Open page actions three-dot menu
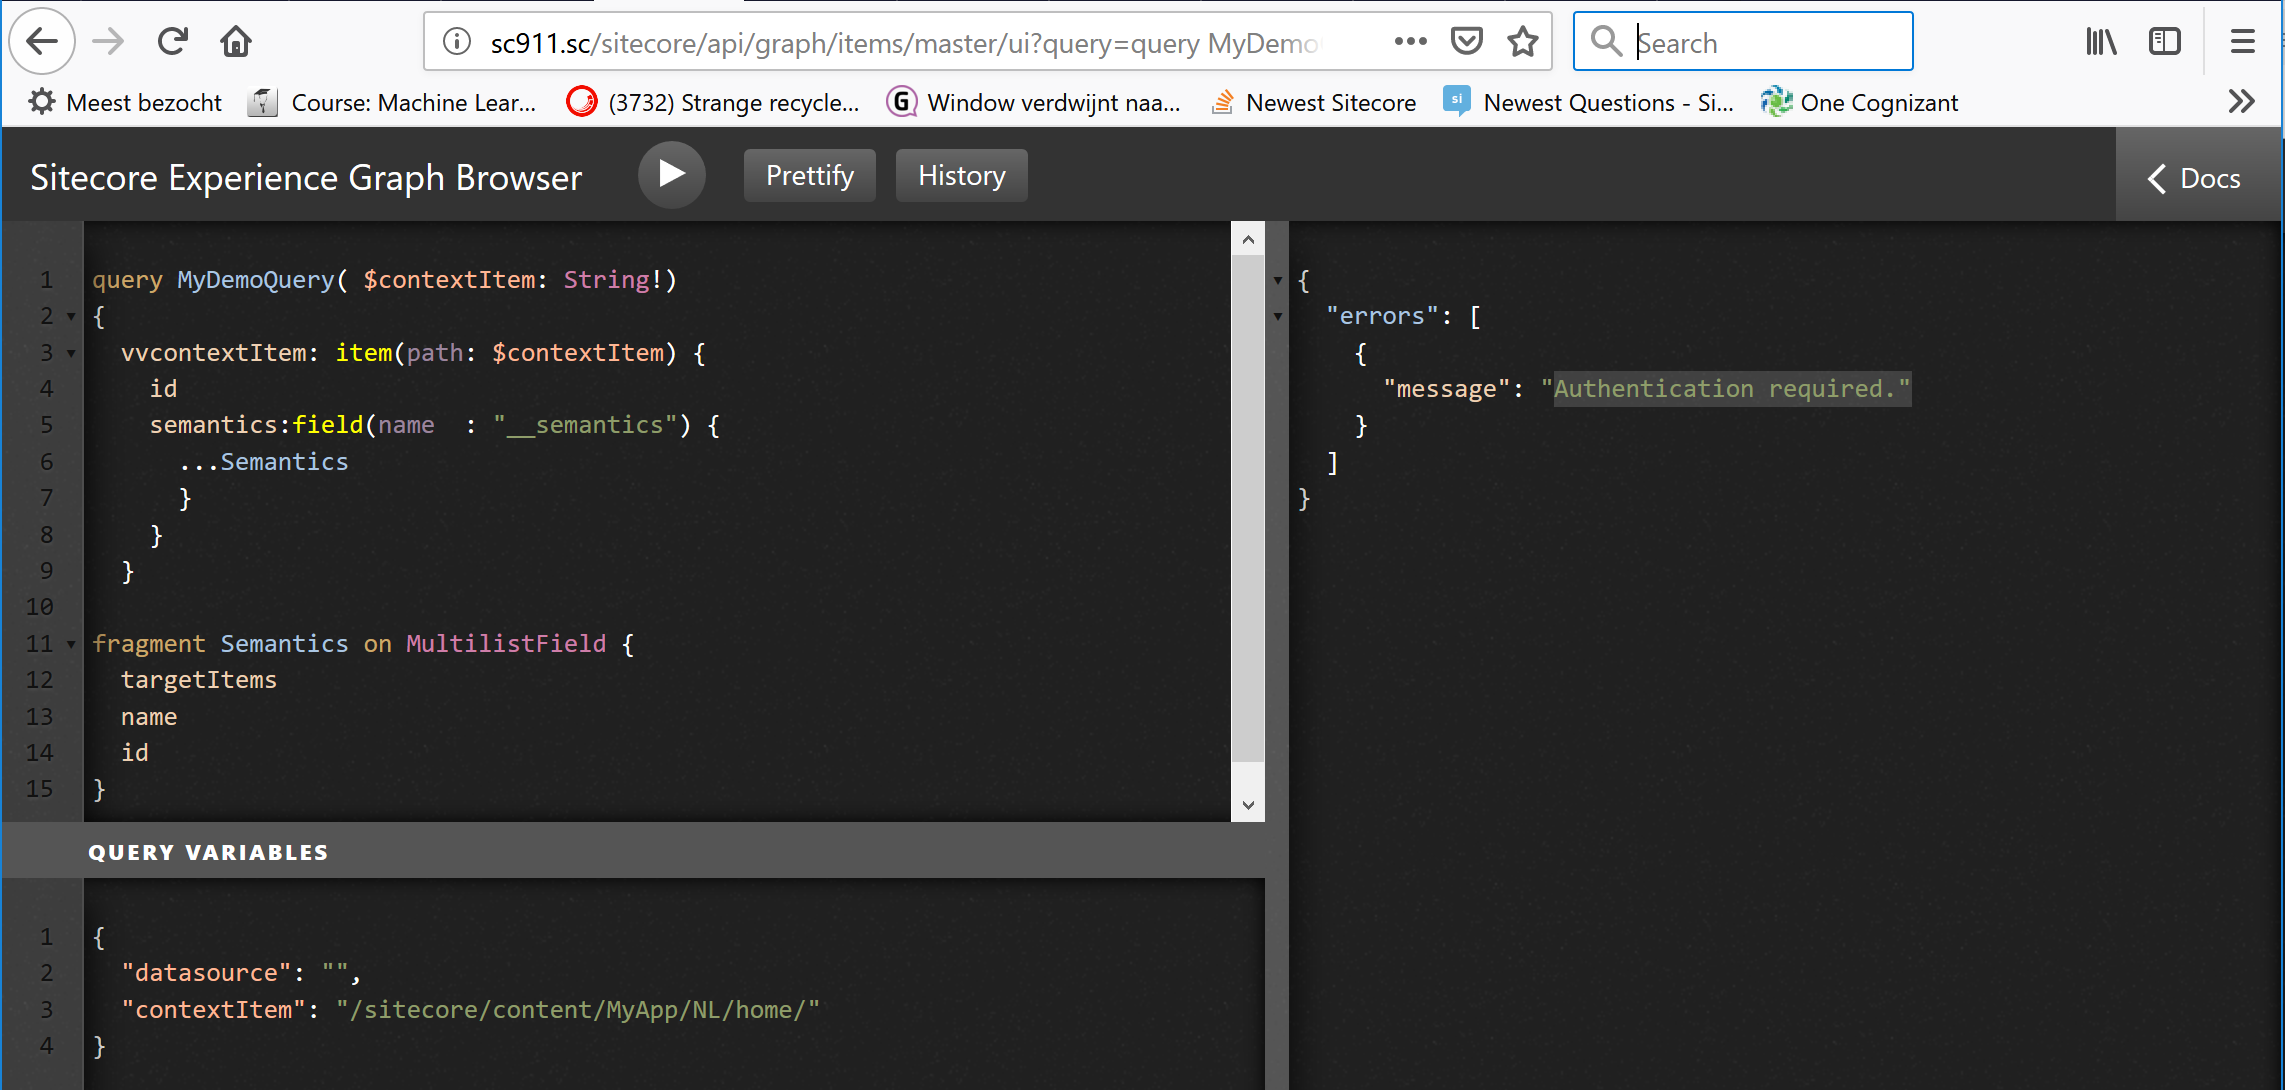2285x1090 pixels. click(x=1410, y=42)
